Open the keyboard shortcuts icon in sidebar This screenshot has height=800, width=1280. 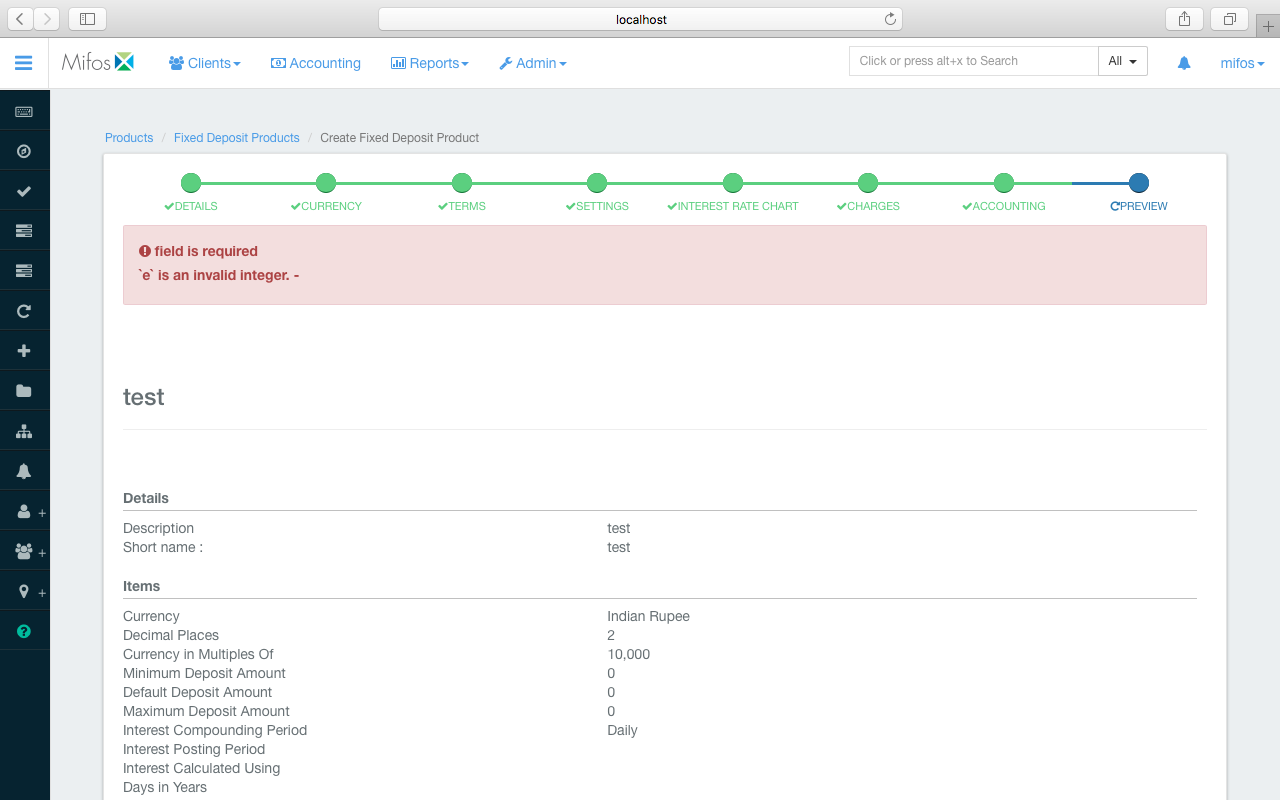[24, 111]
